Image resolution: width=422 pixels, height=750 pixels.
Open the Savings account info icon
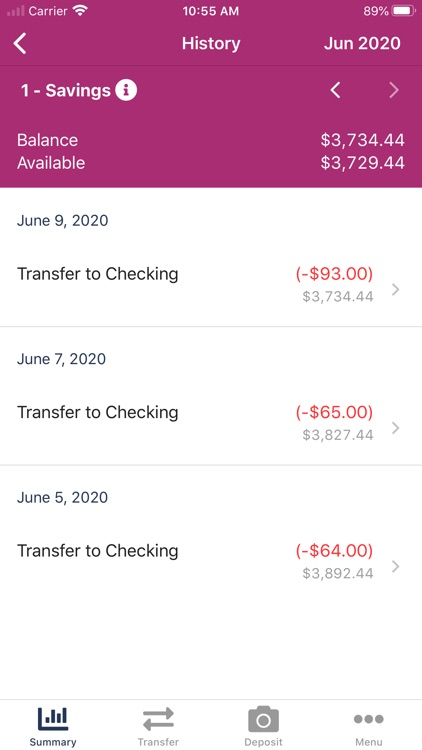[126, 90]
